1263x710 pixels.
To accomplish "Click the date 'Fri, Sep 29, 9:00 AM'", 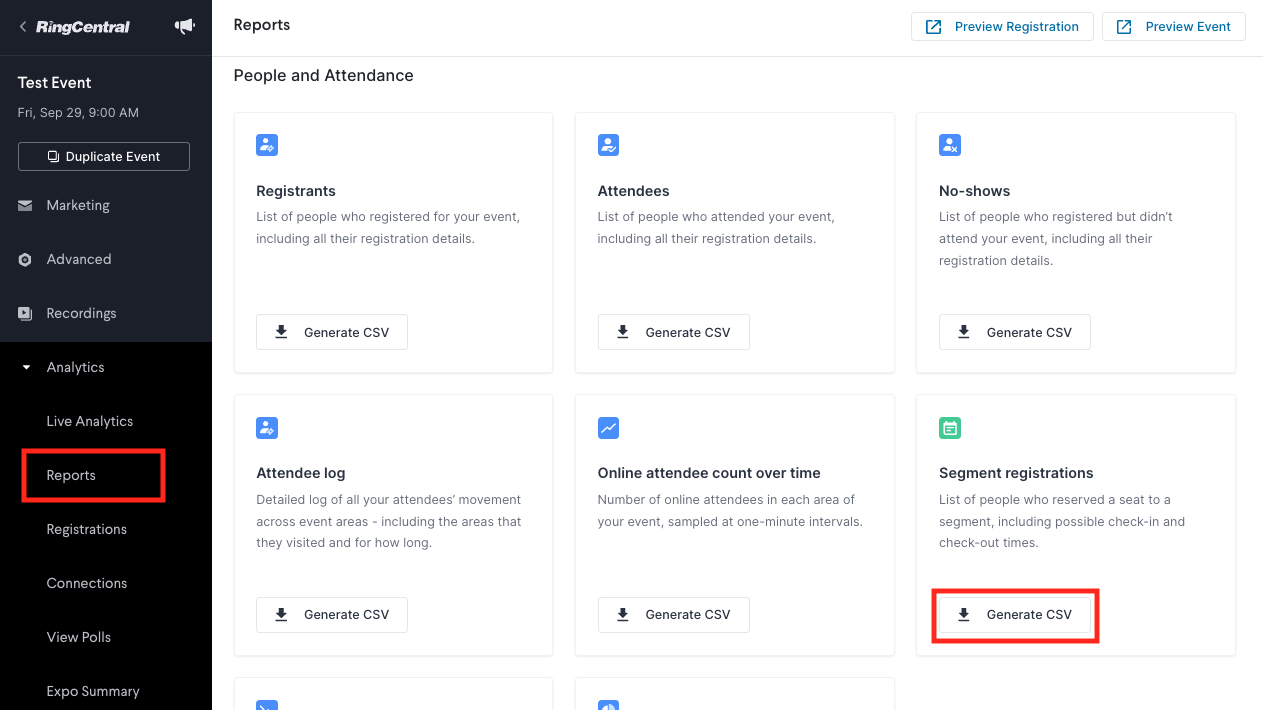I will [78, 113].
